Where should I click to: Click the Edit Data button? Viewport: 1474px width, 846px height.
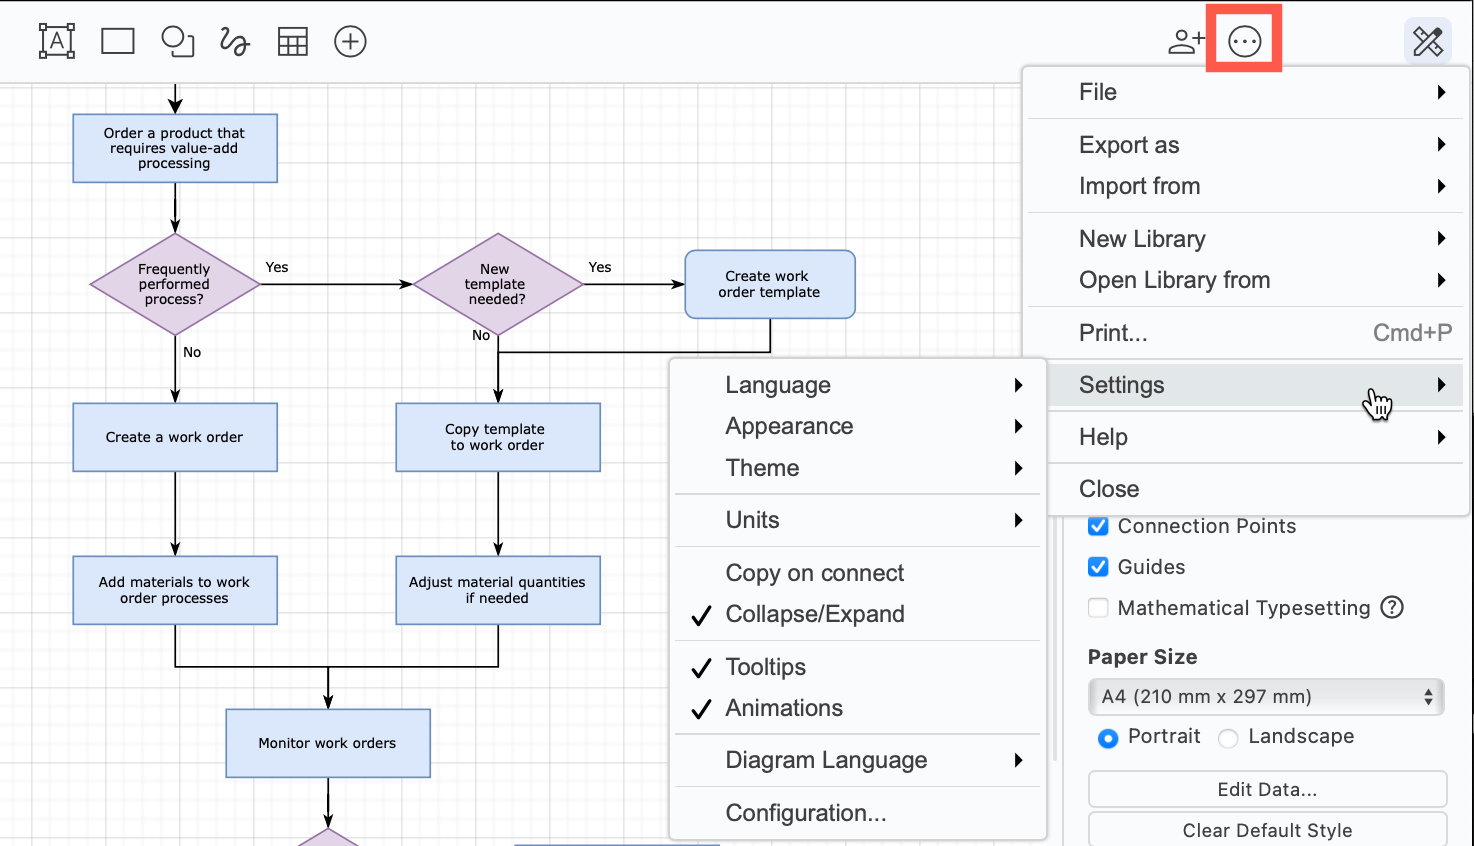click(x=1267, y=789)
